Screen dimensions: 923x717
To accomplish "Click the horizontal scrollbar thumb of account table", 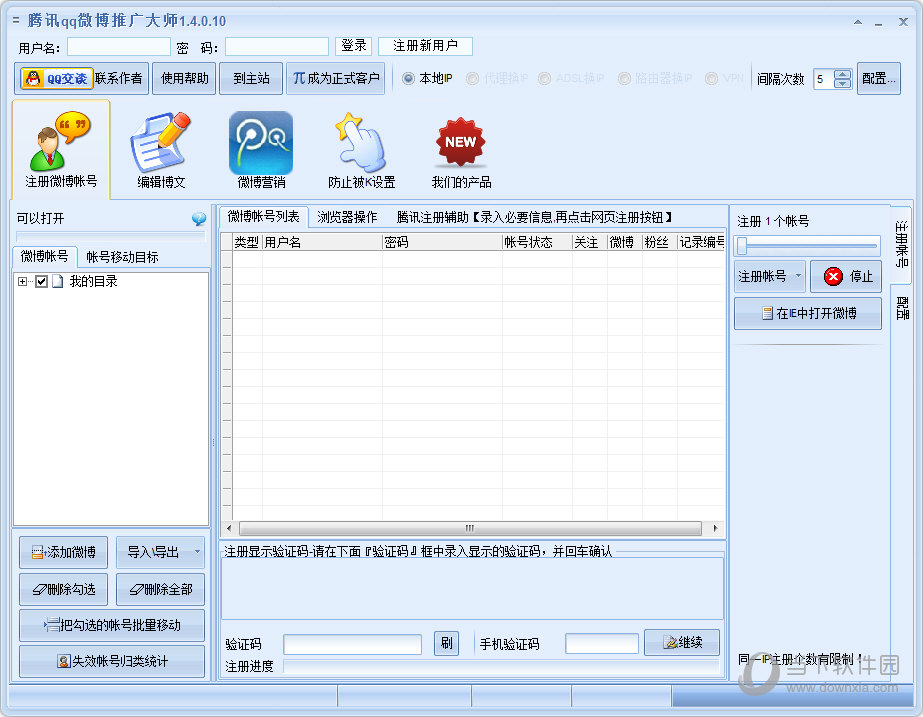I will coord(470,528).
